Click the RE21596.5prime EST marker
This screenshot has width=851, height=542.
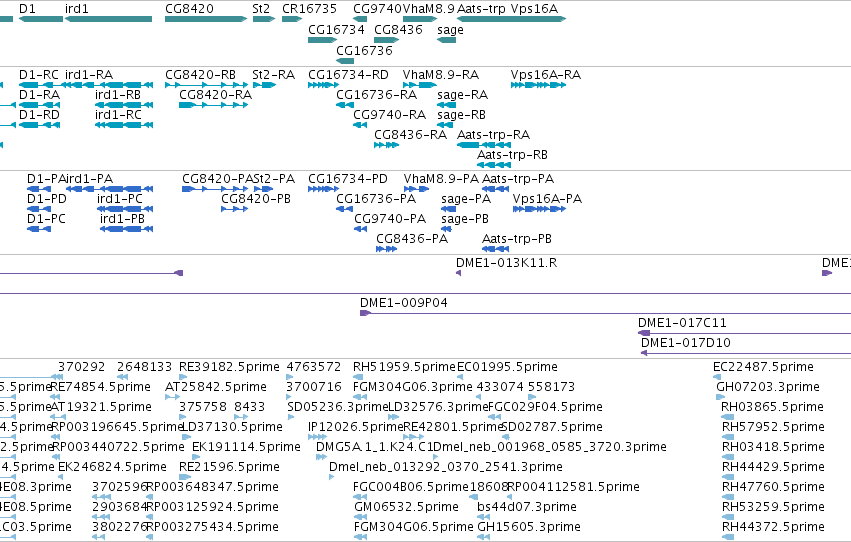(185, 477)
